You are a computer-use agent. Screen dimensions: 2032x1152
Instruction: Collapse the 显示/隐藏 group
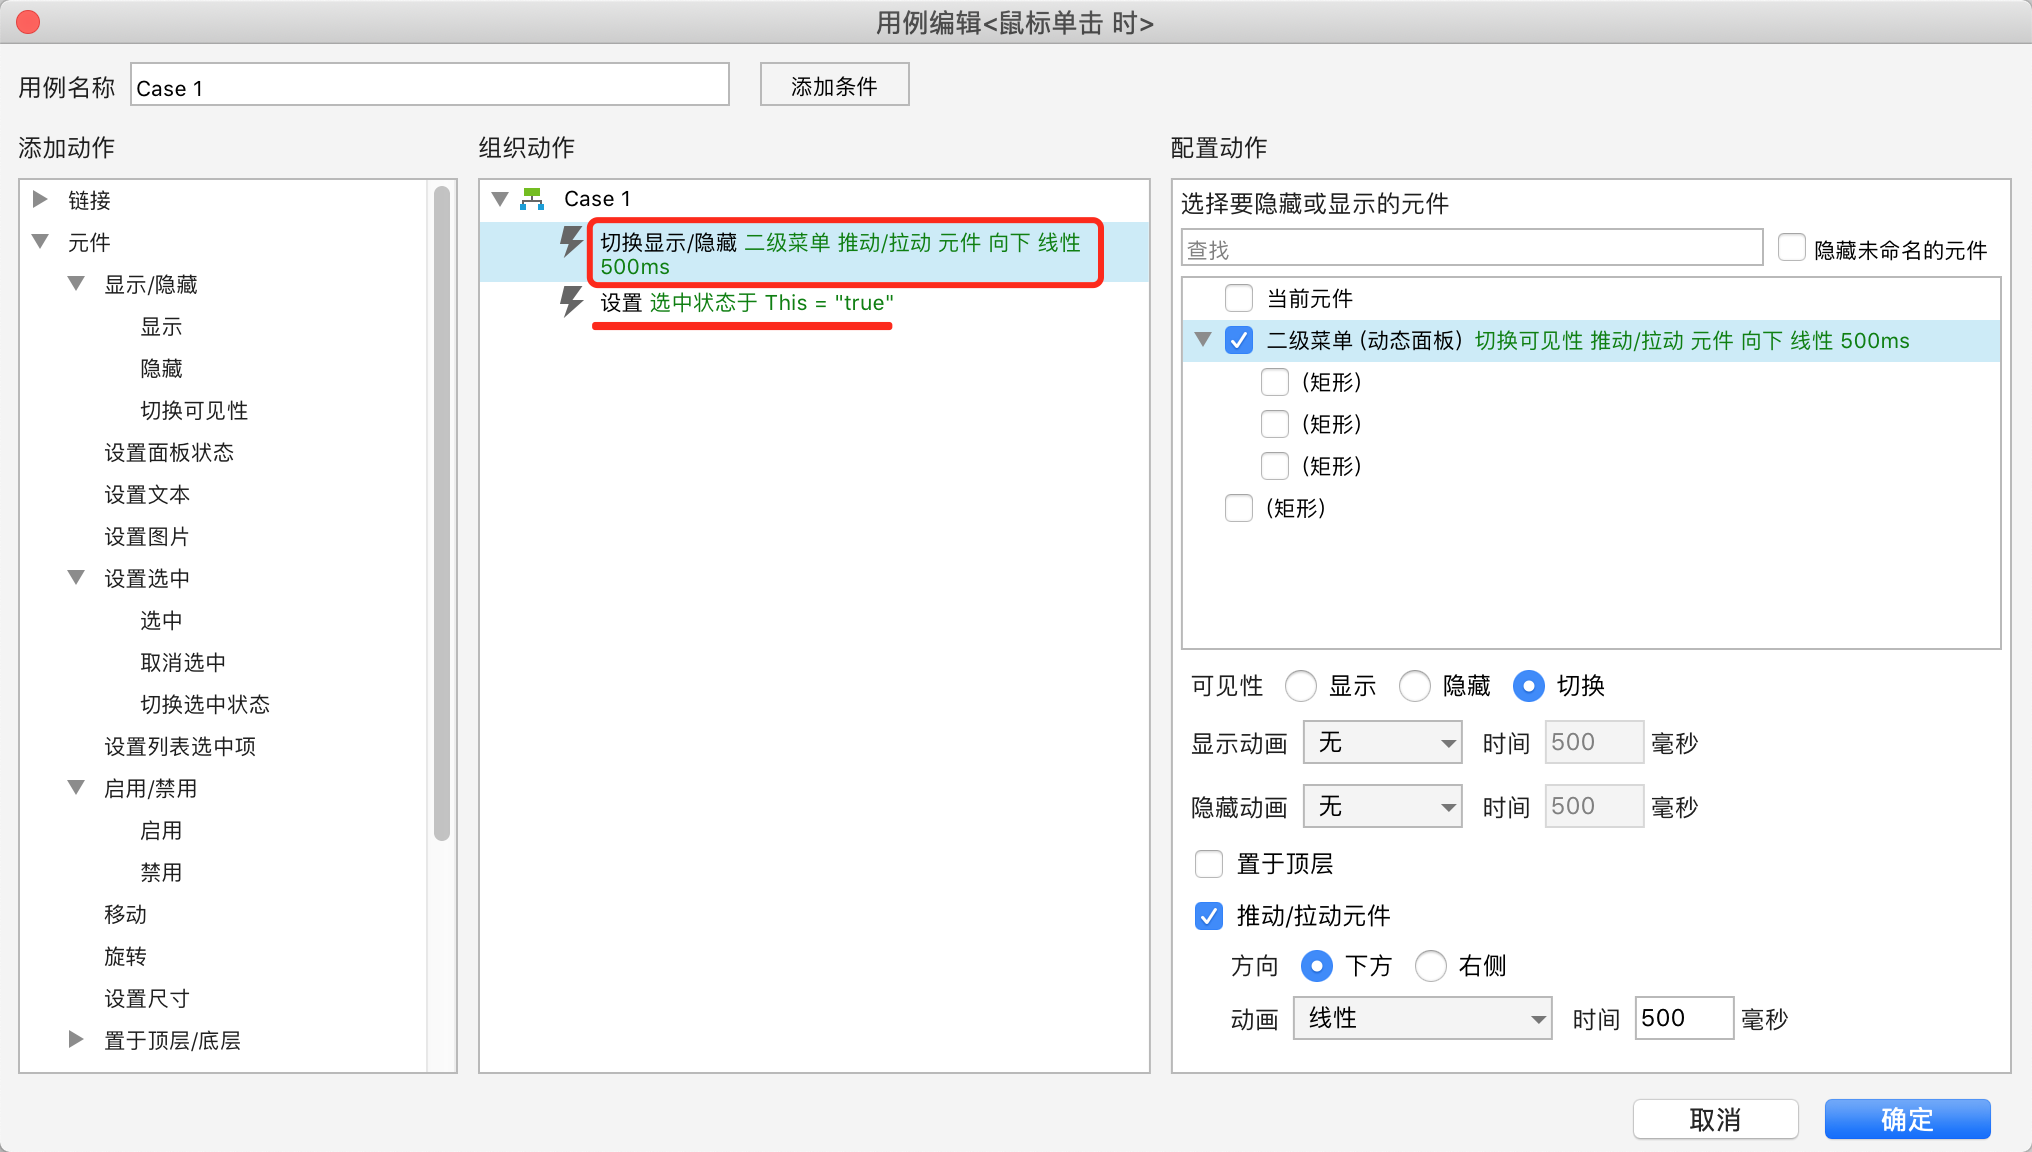(x=76, y=283)
